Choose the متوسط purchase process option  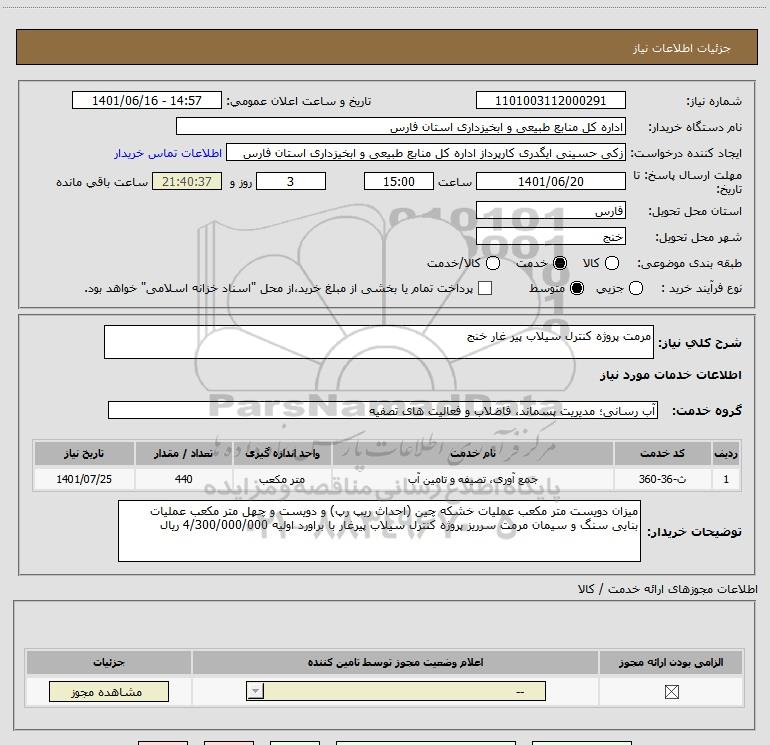pos(577,288)
